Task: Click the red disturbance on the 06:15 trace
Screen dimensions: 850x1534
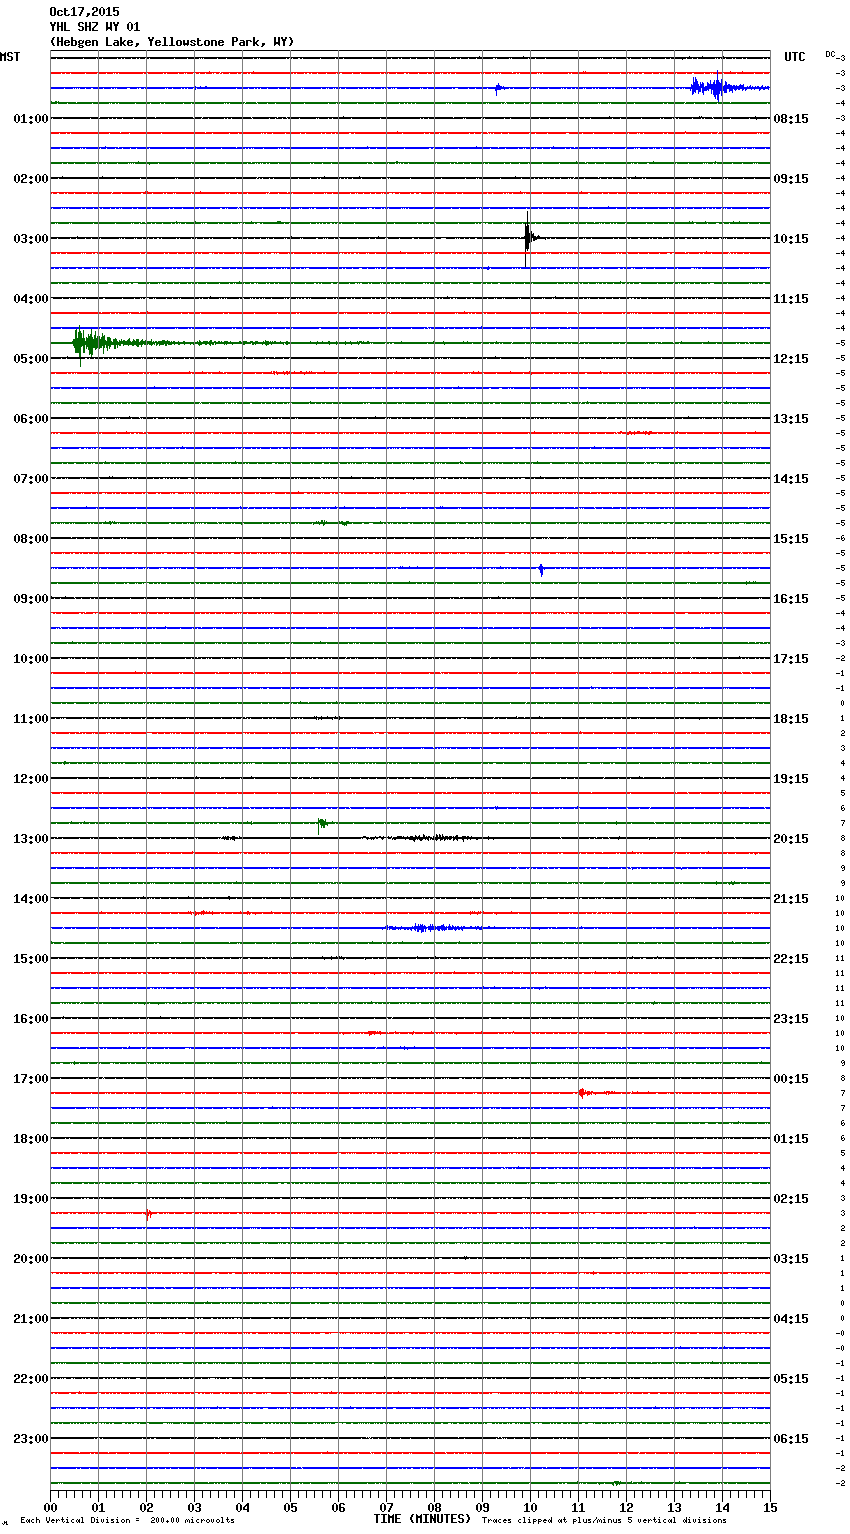Action: pos(636,433)
